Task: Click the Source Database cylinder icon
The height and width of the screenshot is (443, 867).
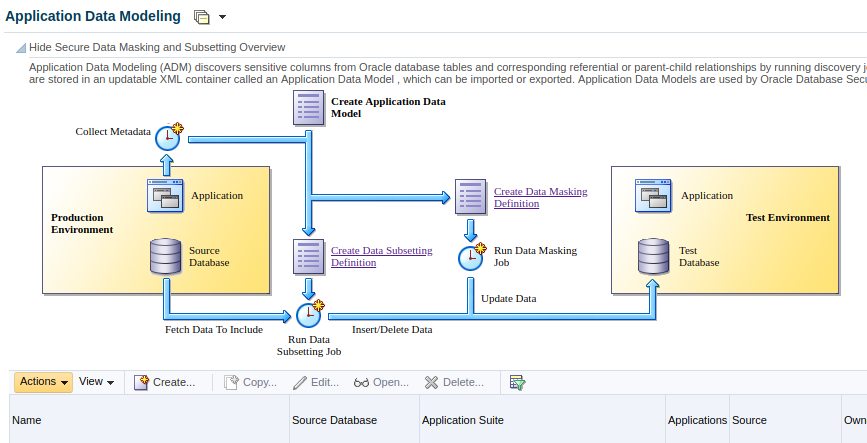Action: (x=166, y=256)
